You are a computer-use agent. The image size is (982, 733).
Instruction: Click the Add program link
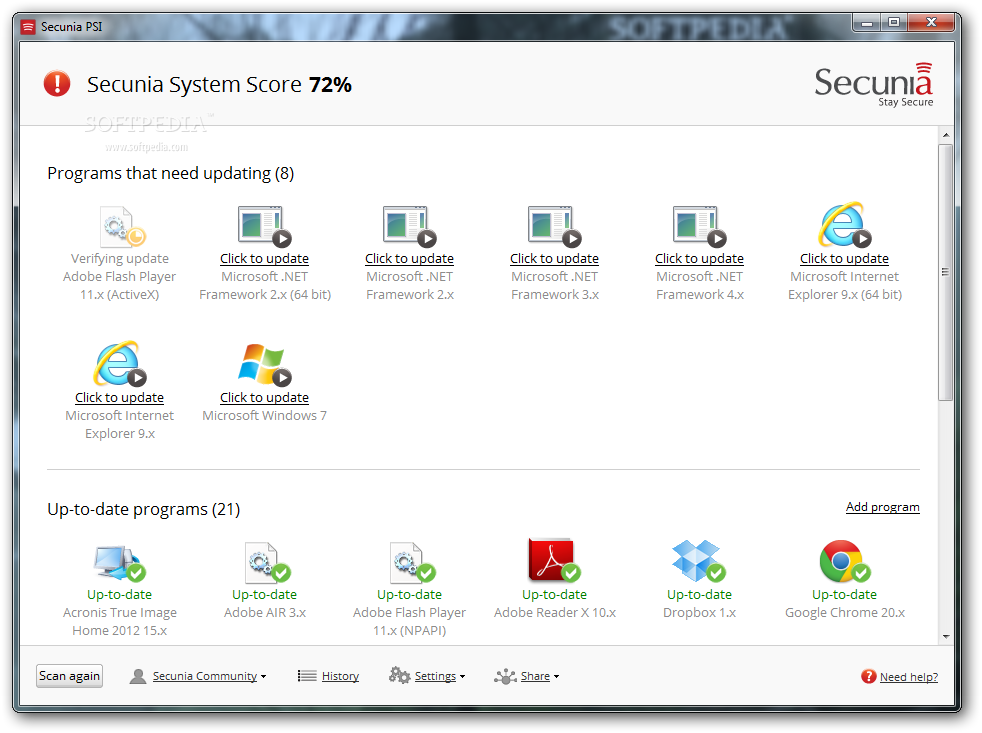pyautogui.click(x=882, y=507)
